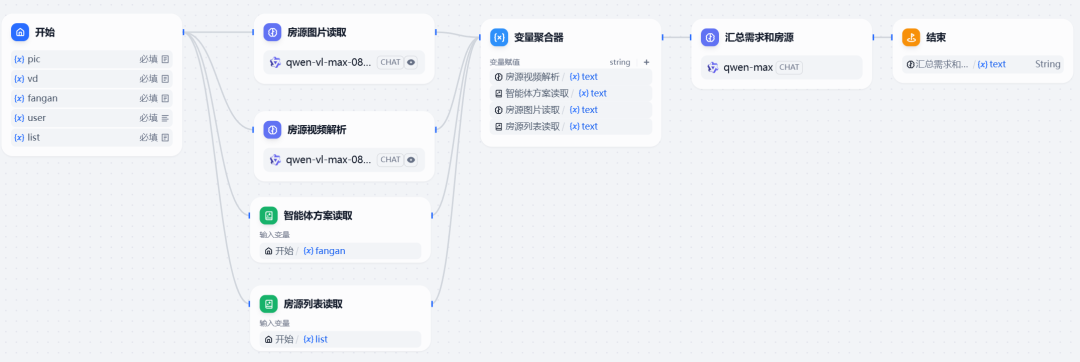
Task: Click the CHAT badge in 房源视频解析 node
Action: 391,160
